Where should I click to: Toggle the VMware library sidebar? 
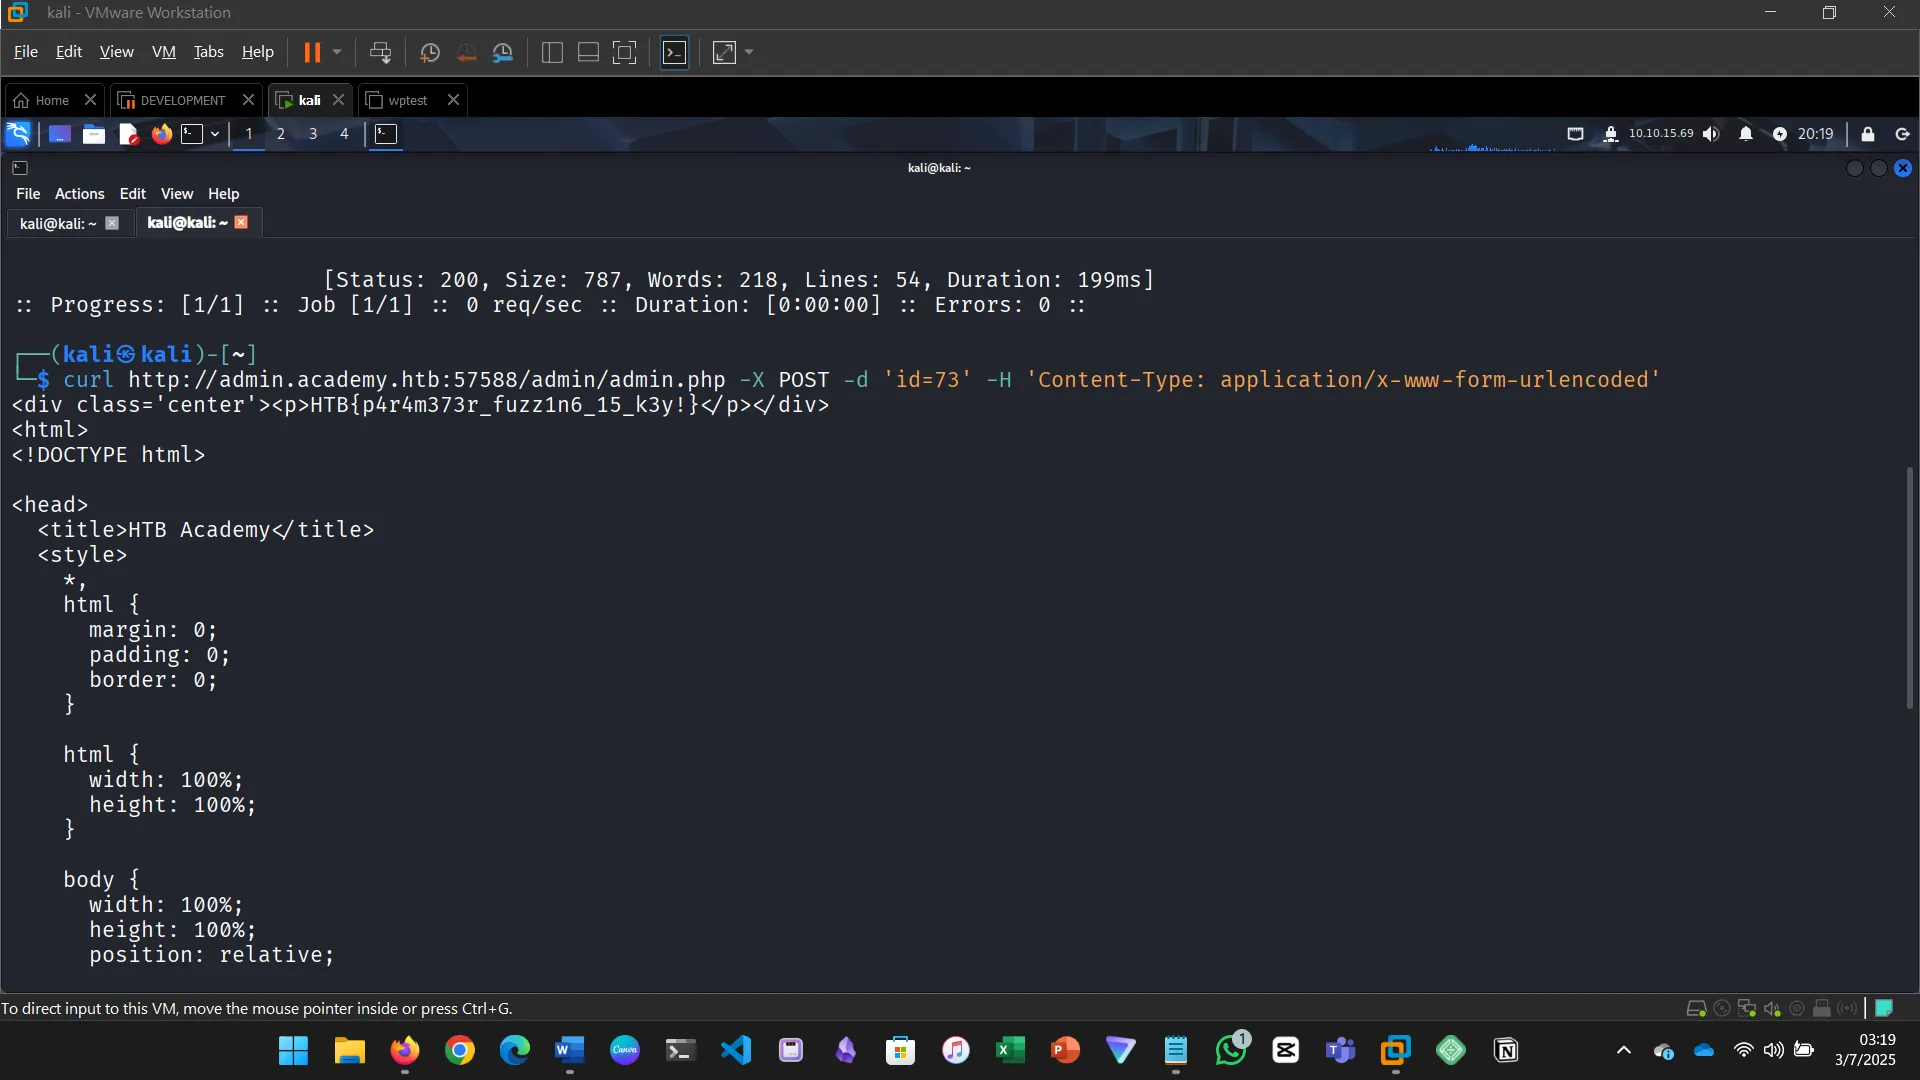pyautogui.click(x=551, y=52)
